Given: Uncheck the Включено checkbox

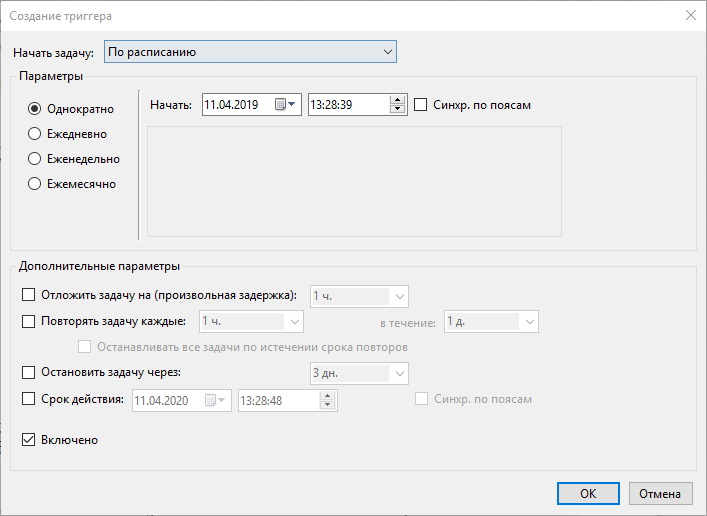Looking at the screenshot, I should 28,439.
